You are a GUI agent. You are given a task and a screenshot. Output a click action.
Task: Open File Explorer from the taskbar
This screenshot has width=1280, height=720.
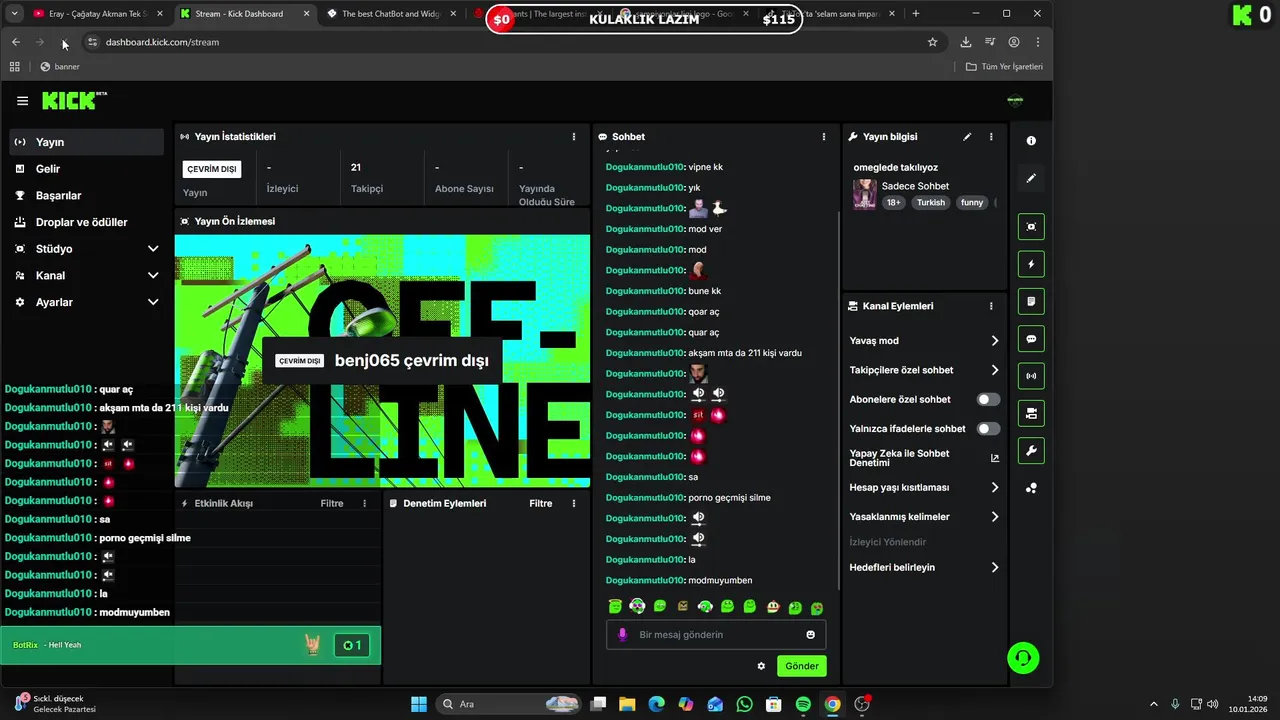pyautogui.click(x=626, y=704)
